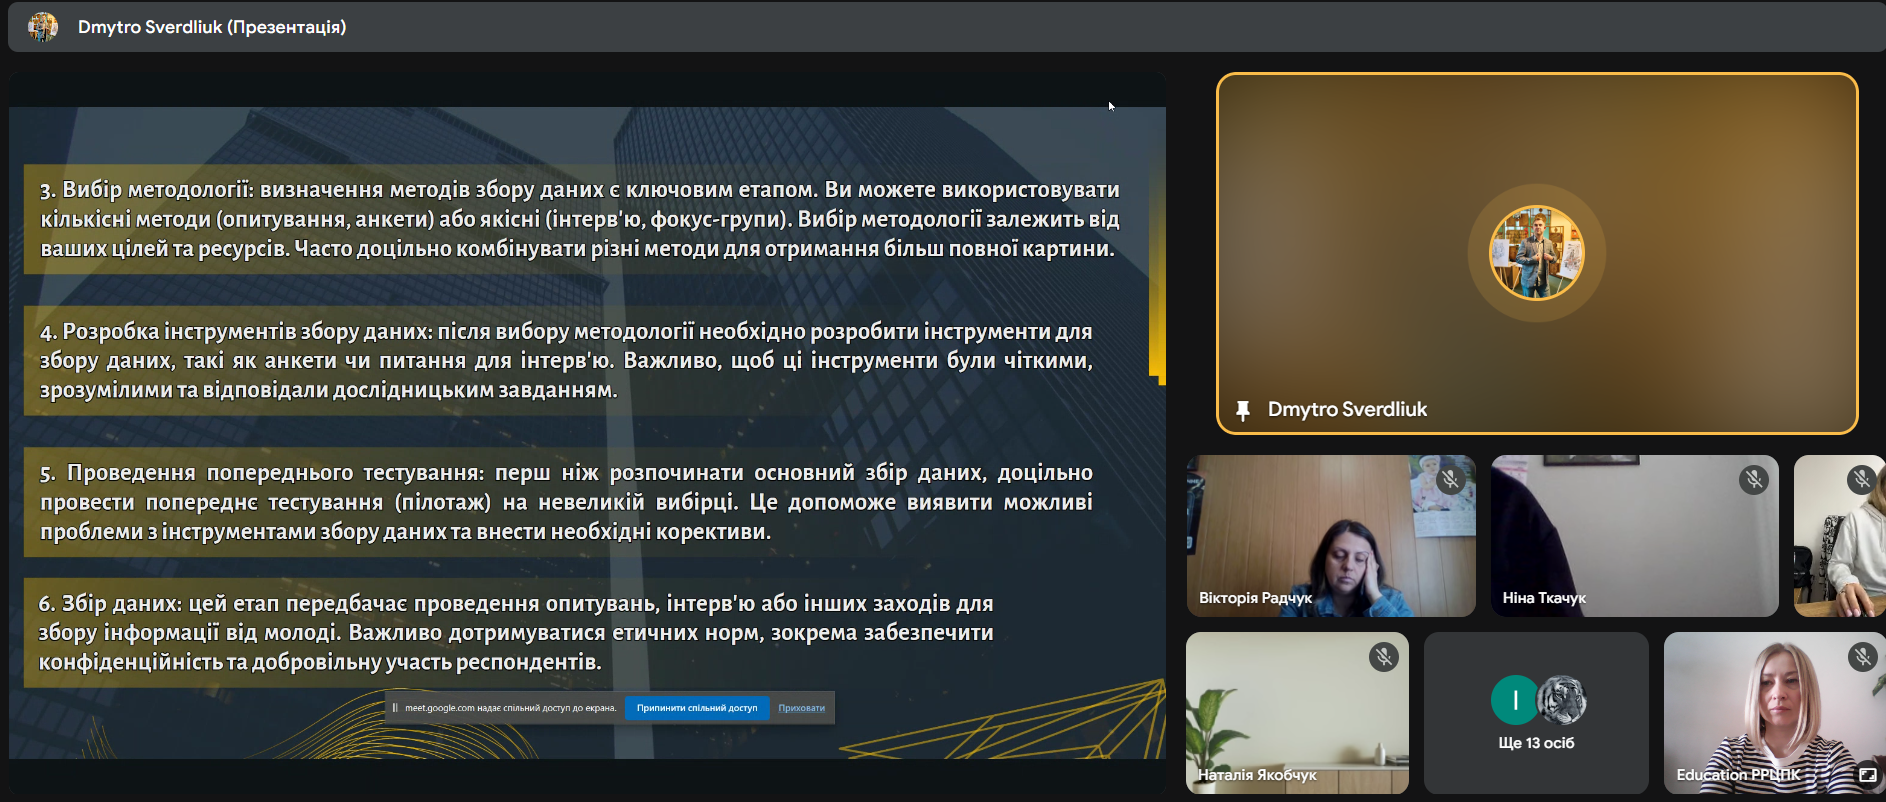Click Dmytro Sverdliuk's round profile photo
Image resolution: width=1886 pixels, height=802 pixels.
(x=1536, y=253)
